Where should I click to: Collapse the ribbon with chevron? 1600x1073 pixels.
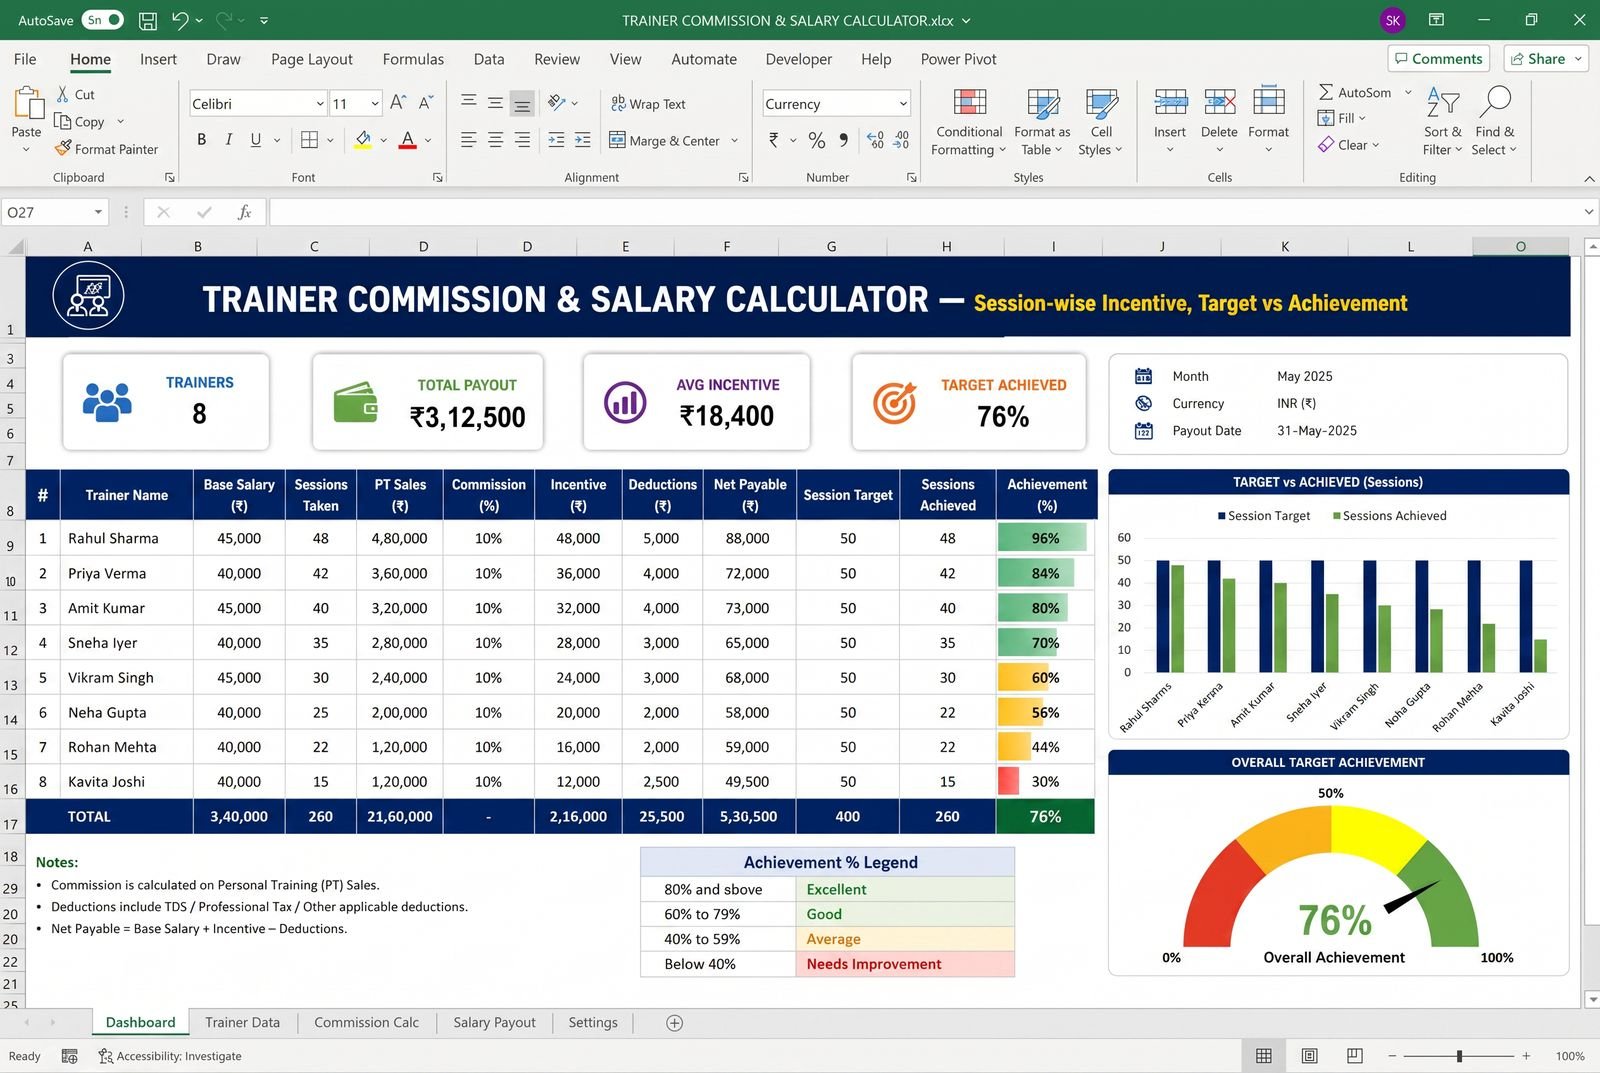[x=1589, y=178]
